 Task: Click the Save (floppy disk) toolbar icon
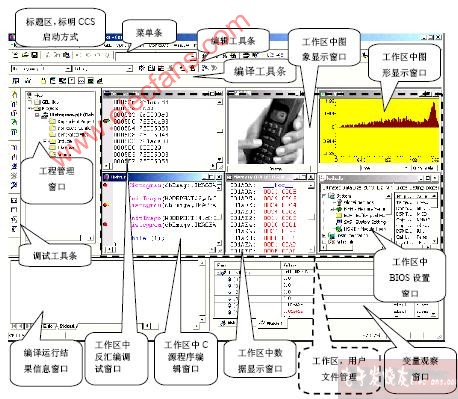[34, 55]
